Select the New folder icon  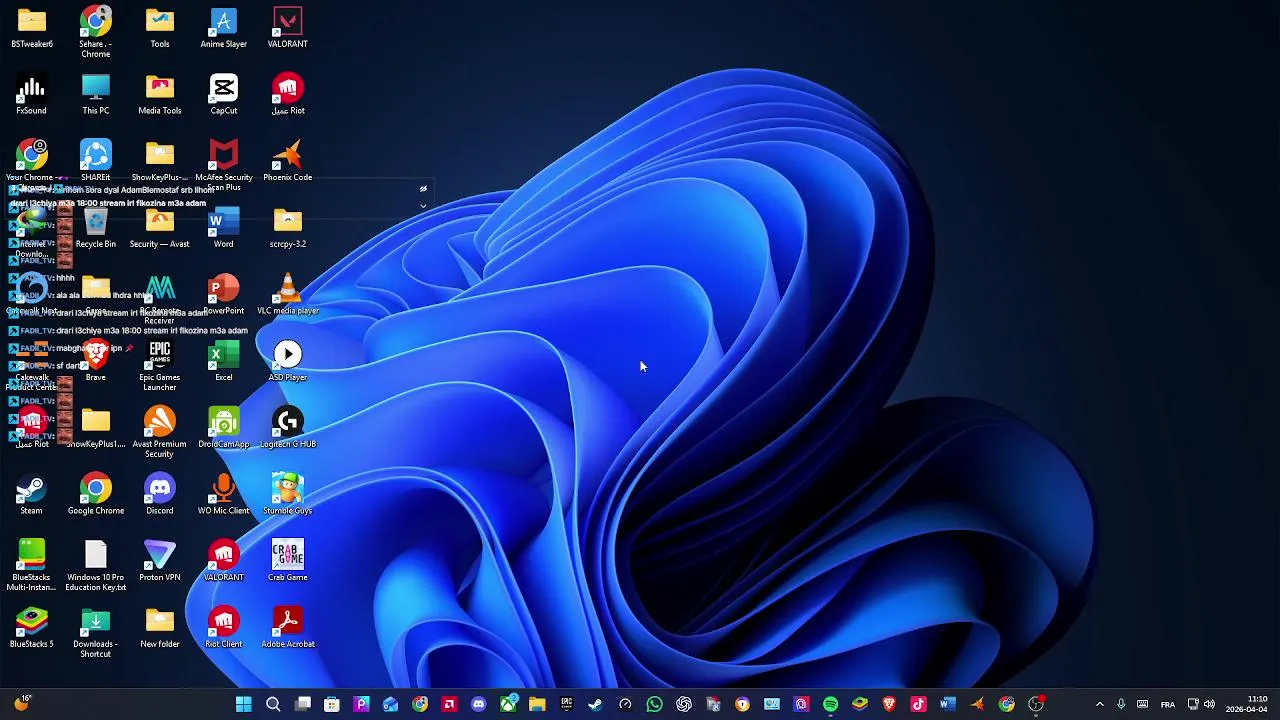160,629
